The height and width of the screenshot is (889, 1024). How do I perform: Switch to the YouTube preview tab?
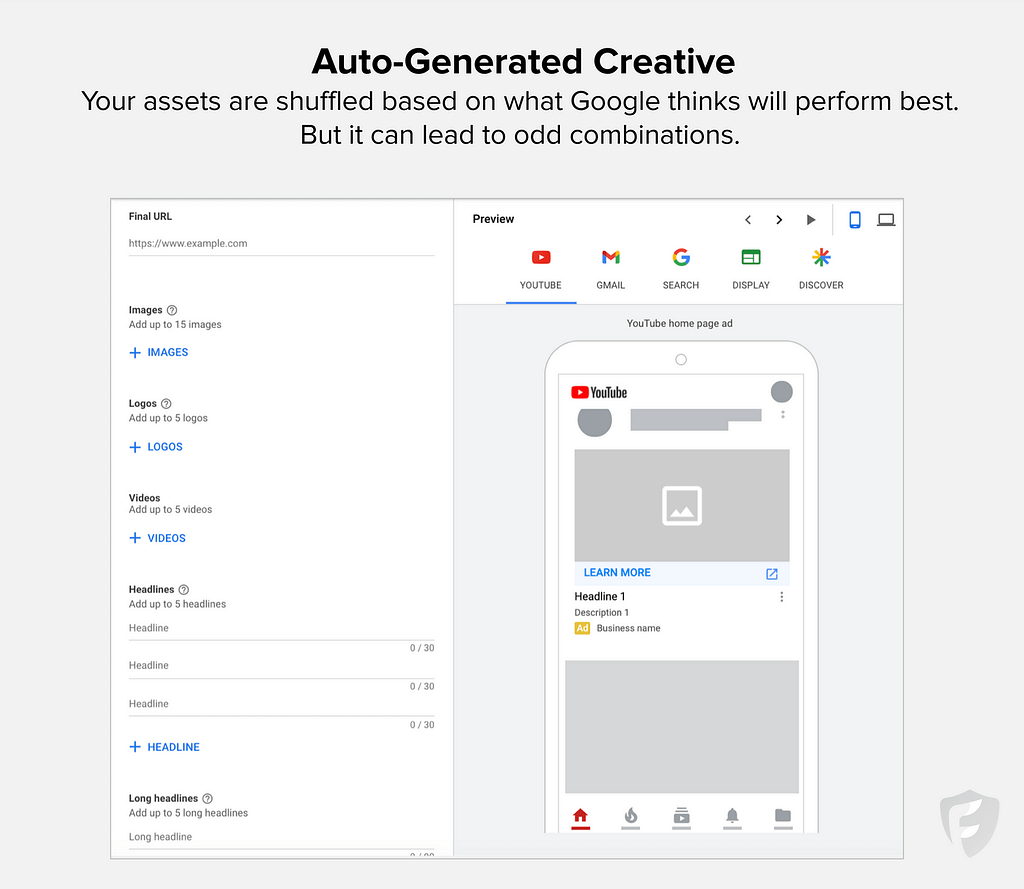pyautogui.click(x=540, y=270)
